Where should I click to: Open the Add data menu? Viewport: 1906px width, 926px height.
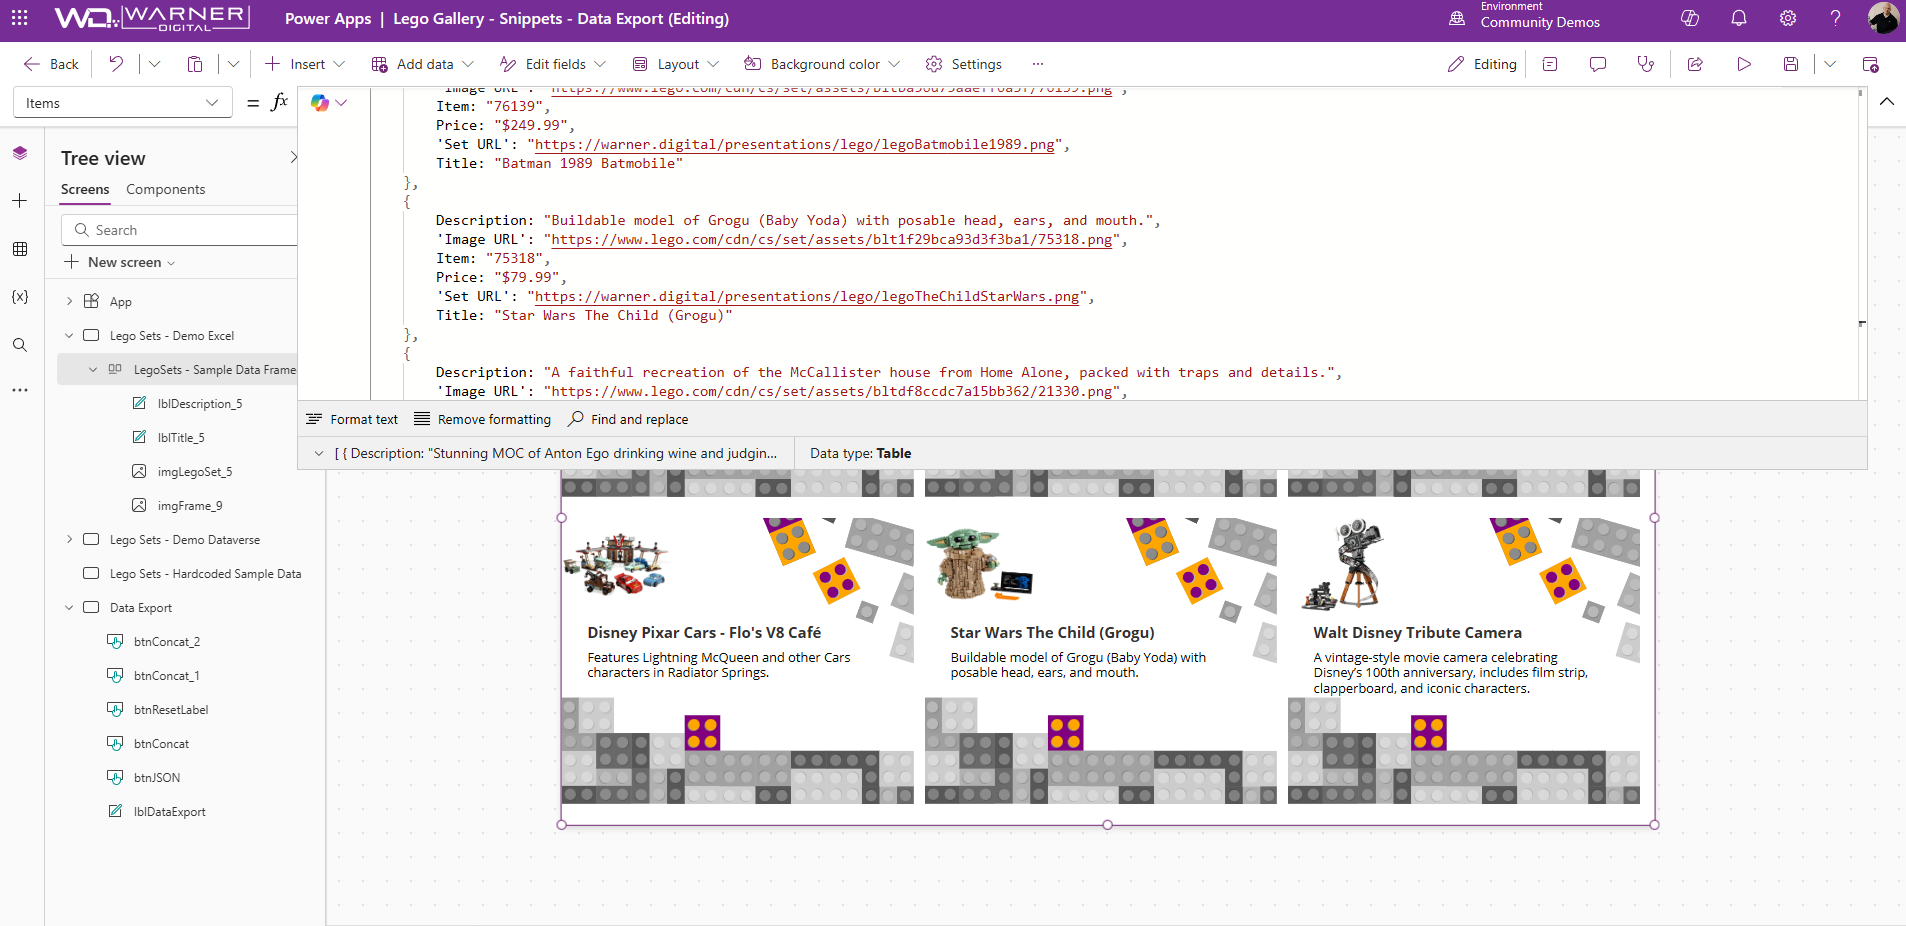point(422,64)
